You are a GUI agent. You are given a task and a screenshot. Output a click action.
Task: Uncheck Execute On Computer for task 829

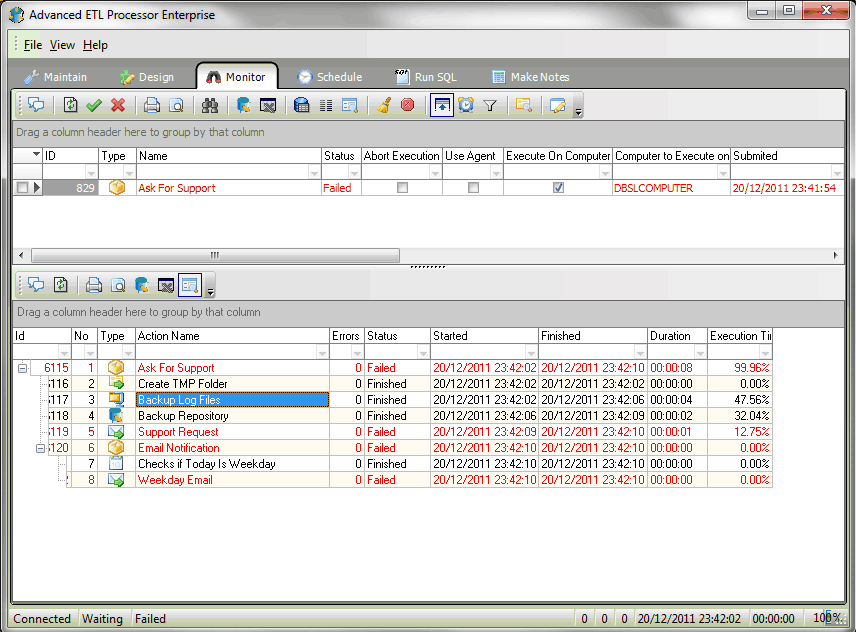click(x=558, y=187)
